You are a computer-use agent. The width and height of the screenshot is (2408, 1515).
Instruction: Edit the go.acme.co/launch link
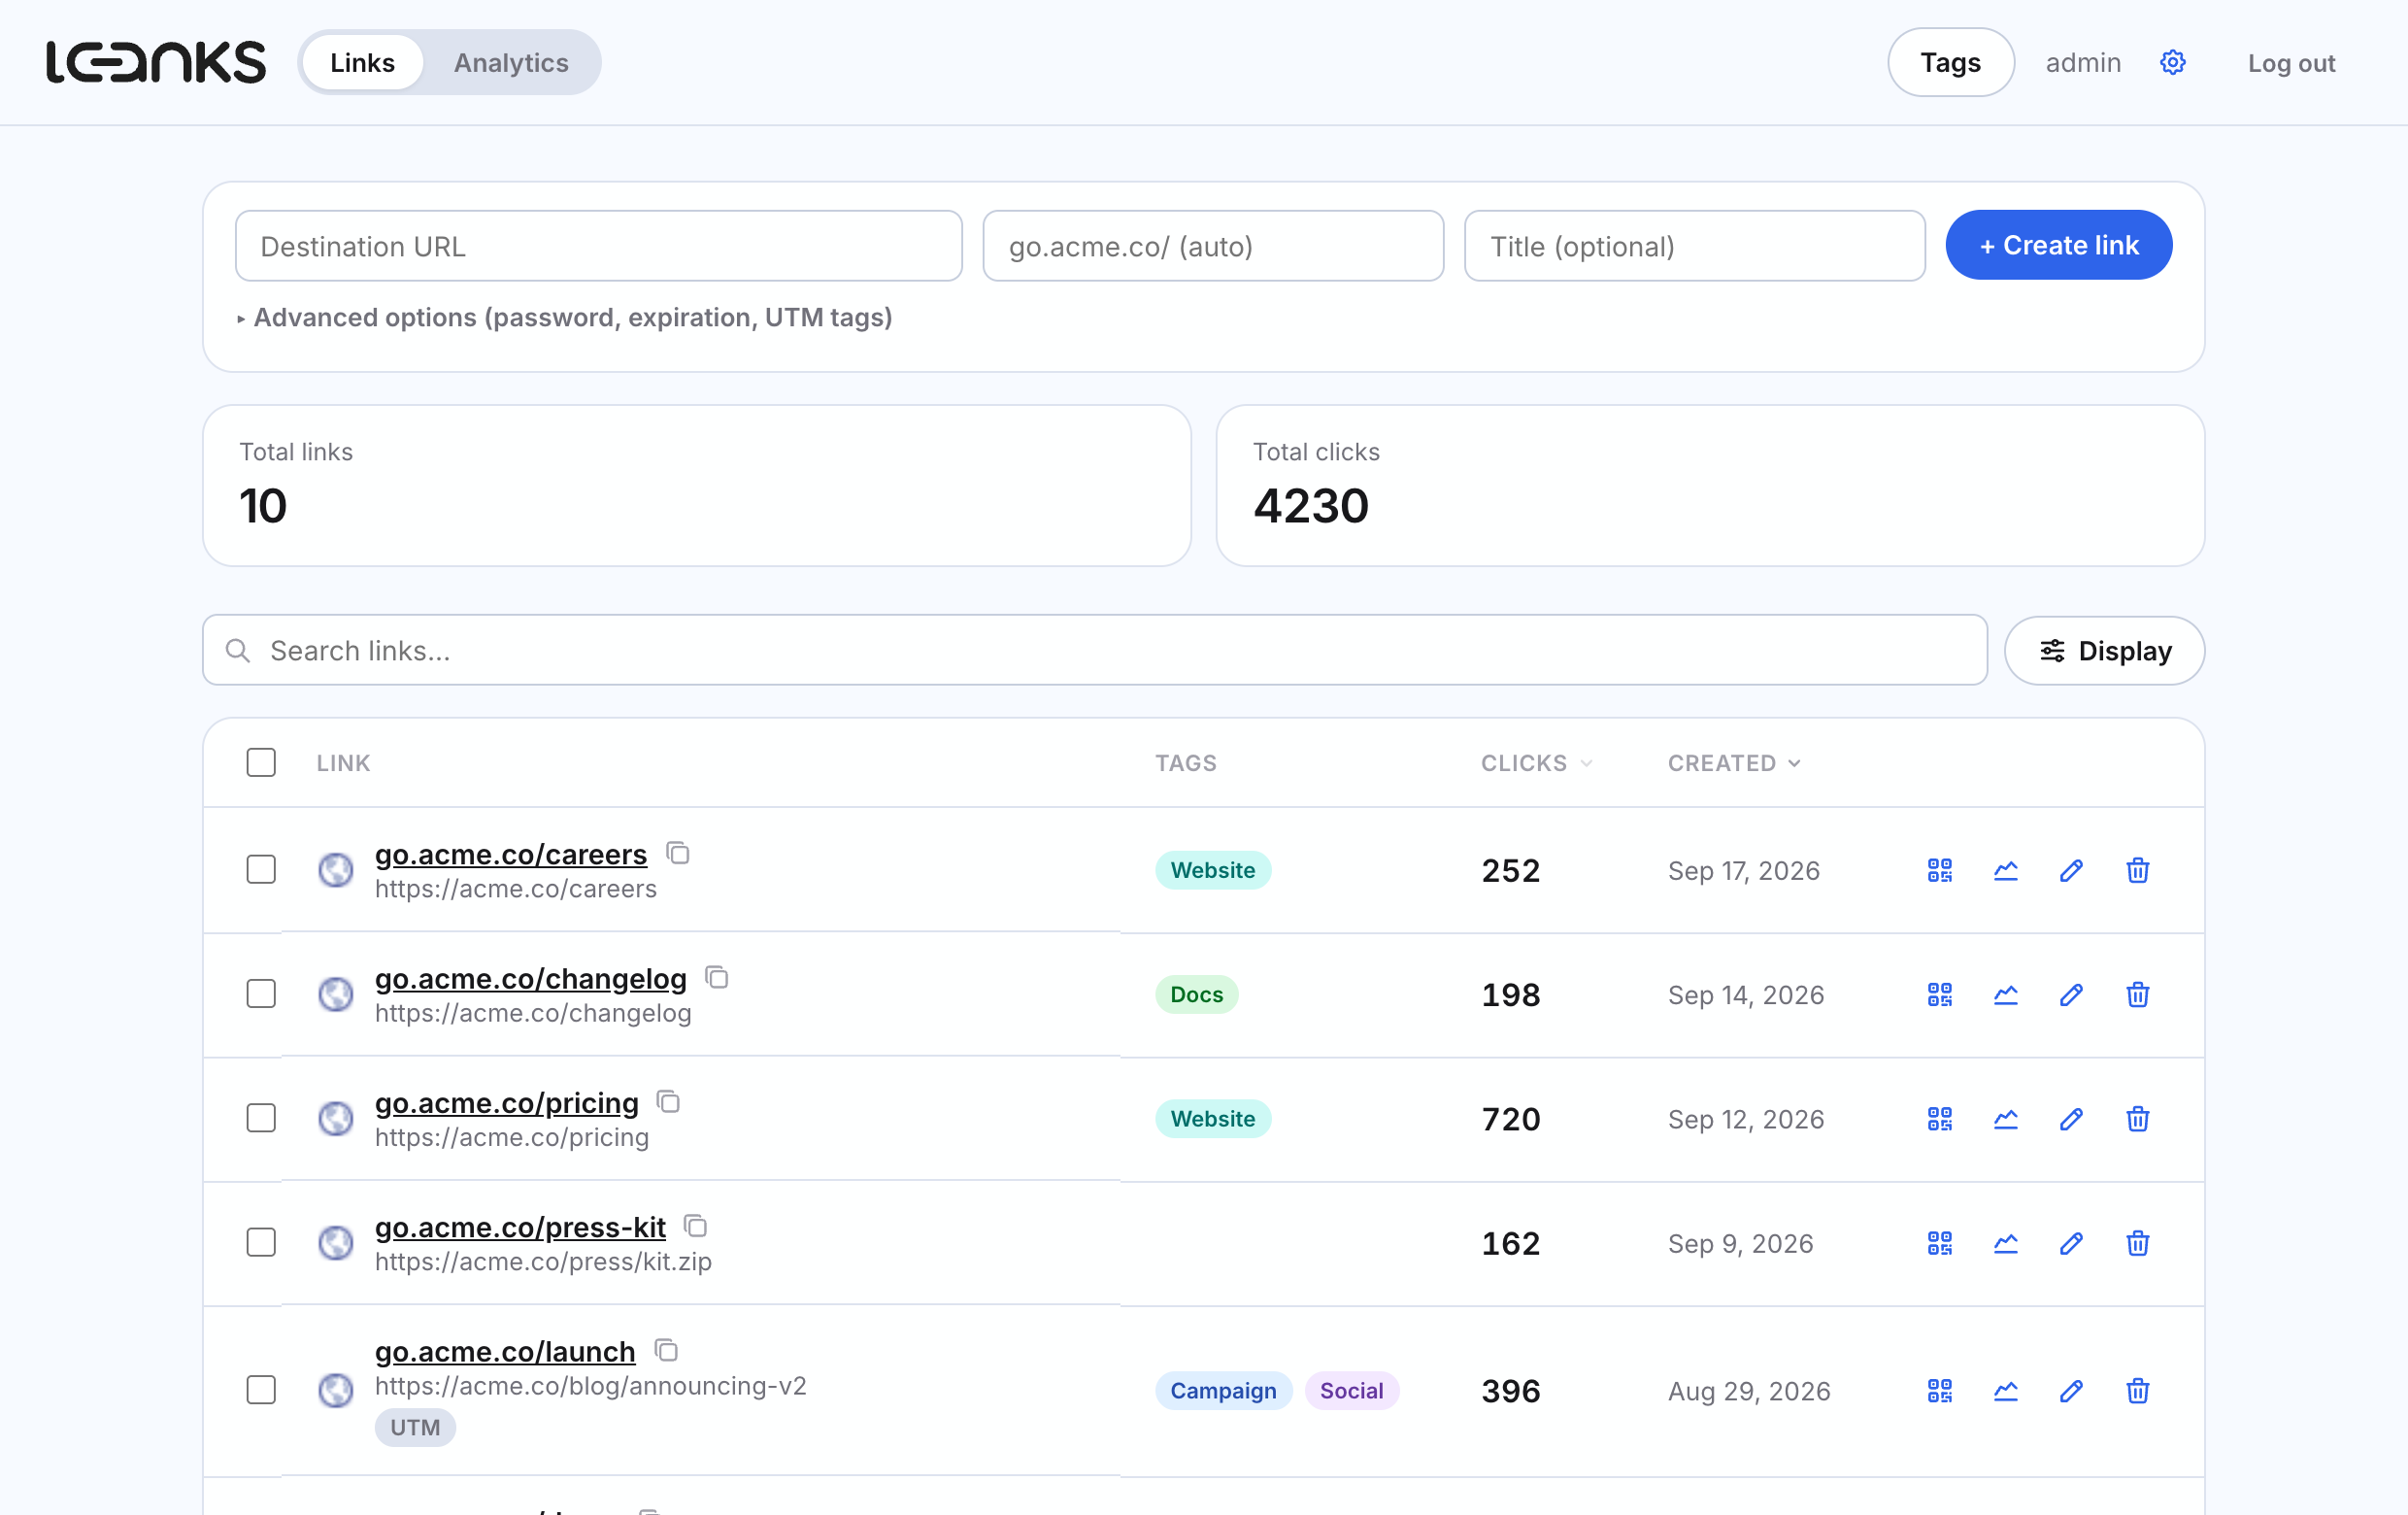coord(2072,1391)
